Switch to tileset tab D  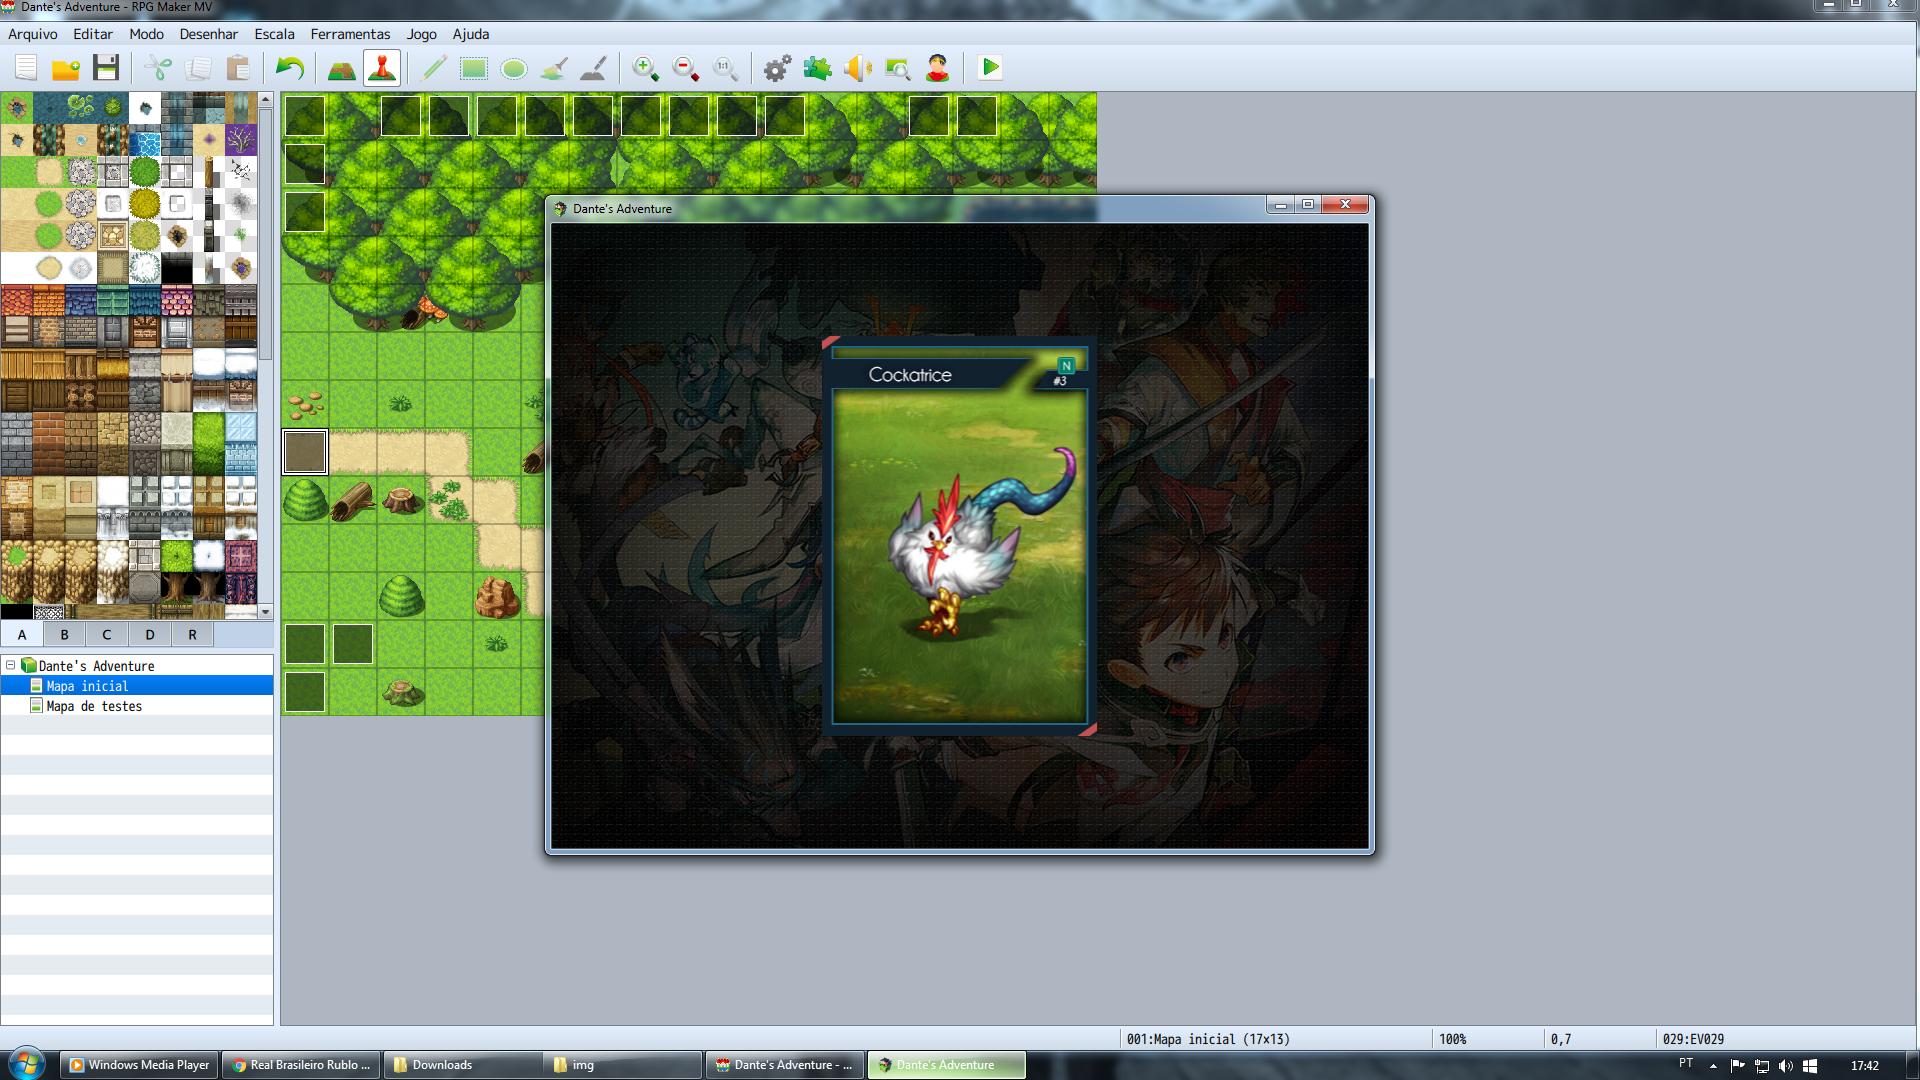[150, 634]
